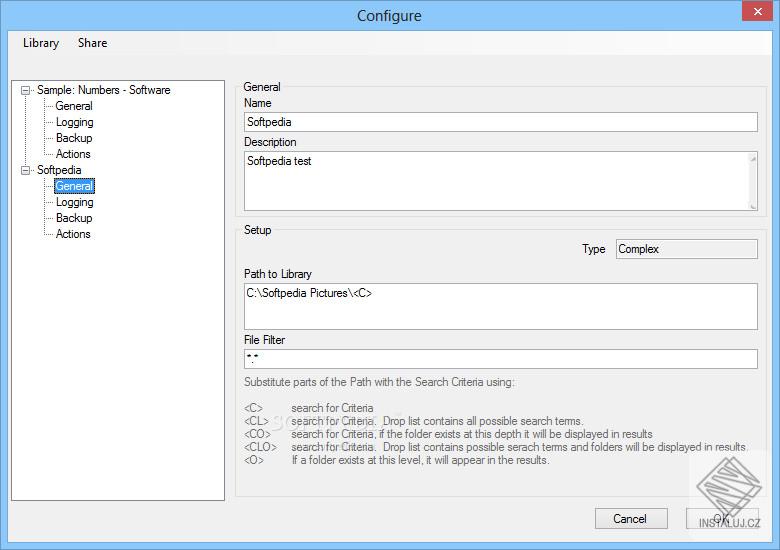Viewport: 780px width, 550px height.
Task: Open Actions under the Softpedia node
Action: 73,234
